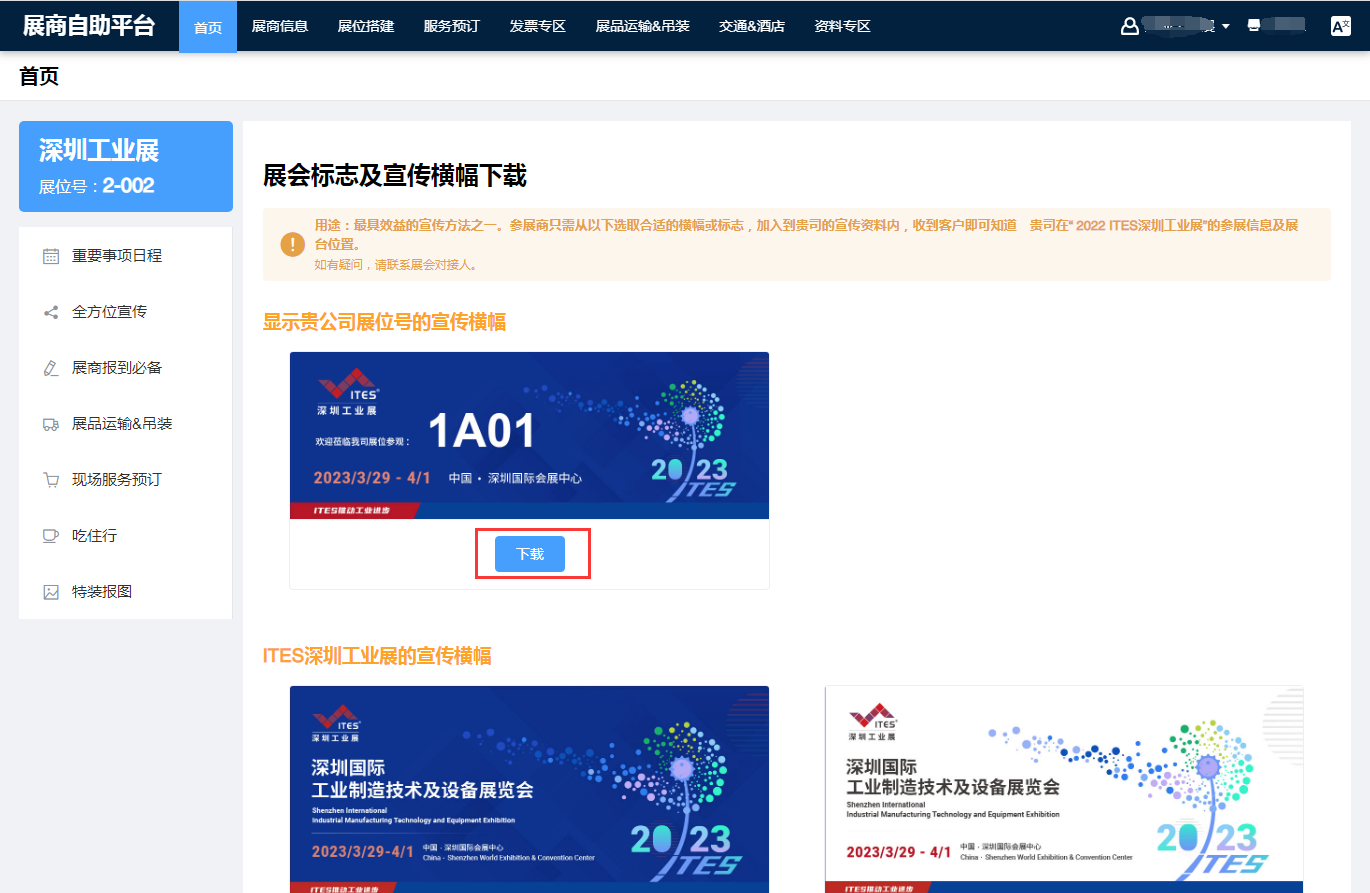Click the user account avatar icon
Image resolution: width=1370 pixels, height=893 pixels.
click(1130, 26)
